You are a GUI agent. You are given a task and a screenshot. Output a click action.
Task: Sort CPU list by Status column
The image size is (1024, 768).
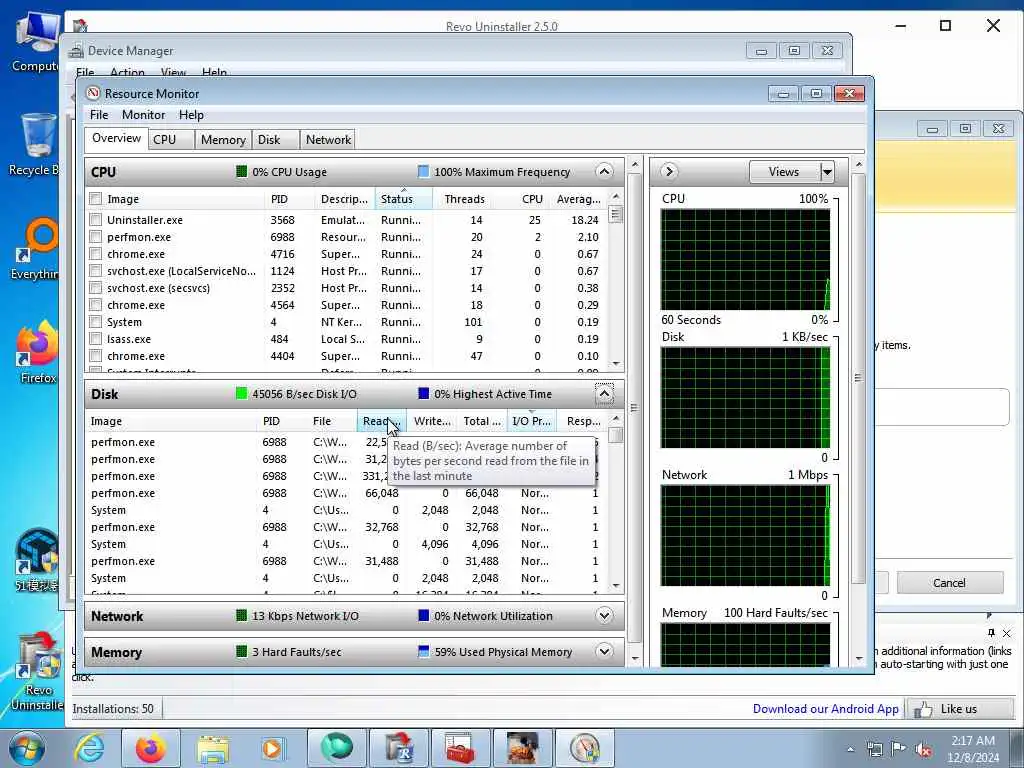click(x=404, y=199)
